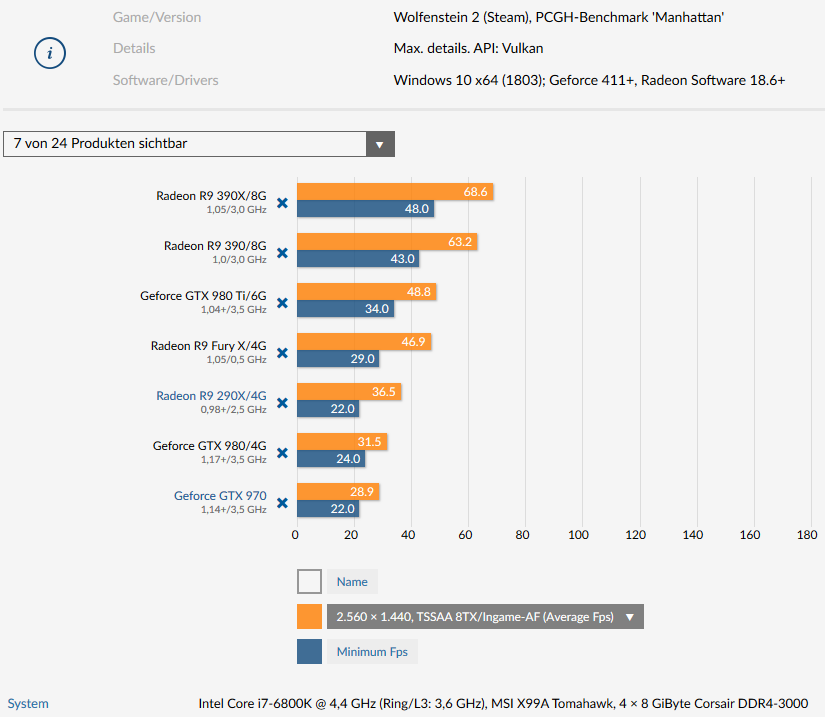Open the Radeon R9 290X/4G link
The height and width of the screenshot is (717, 825).
(211, 396)
